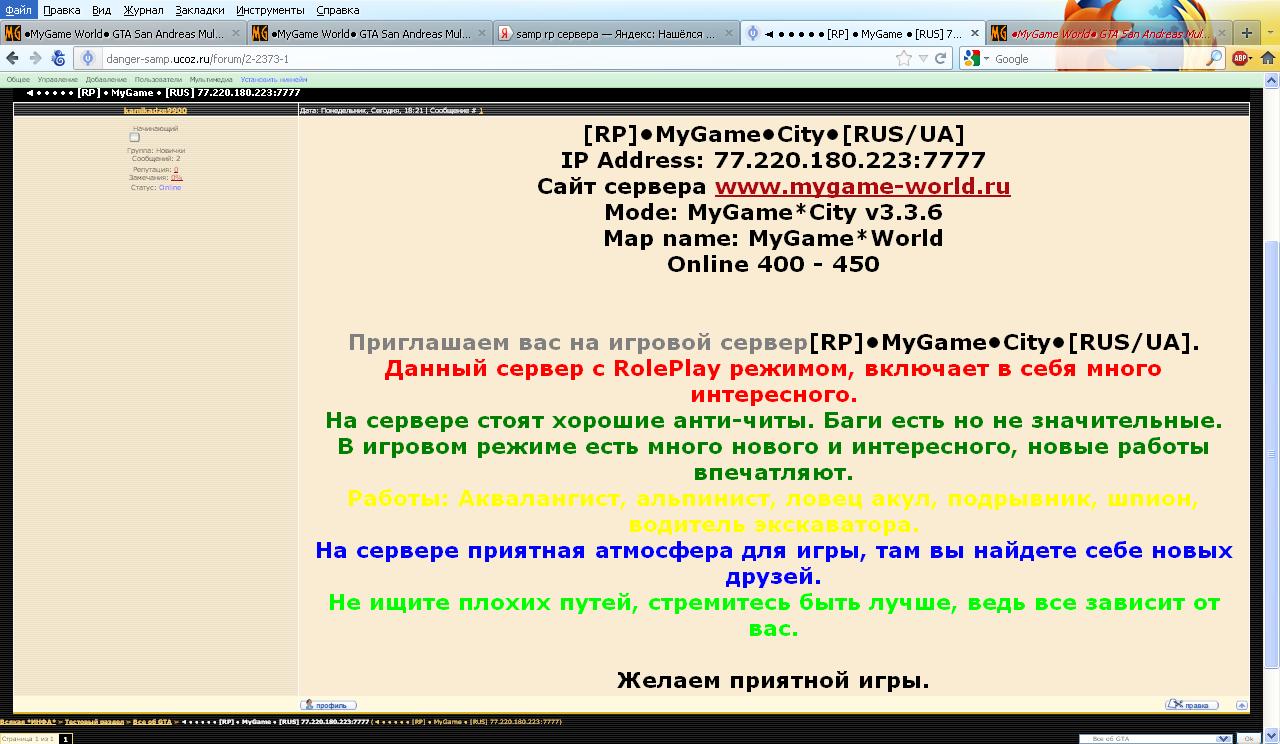Click the Репутация value 0 link
Screen dimensions: 1280x744
[176, 170]
